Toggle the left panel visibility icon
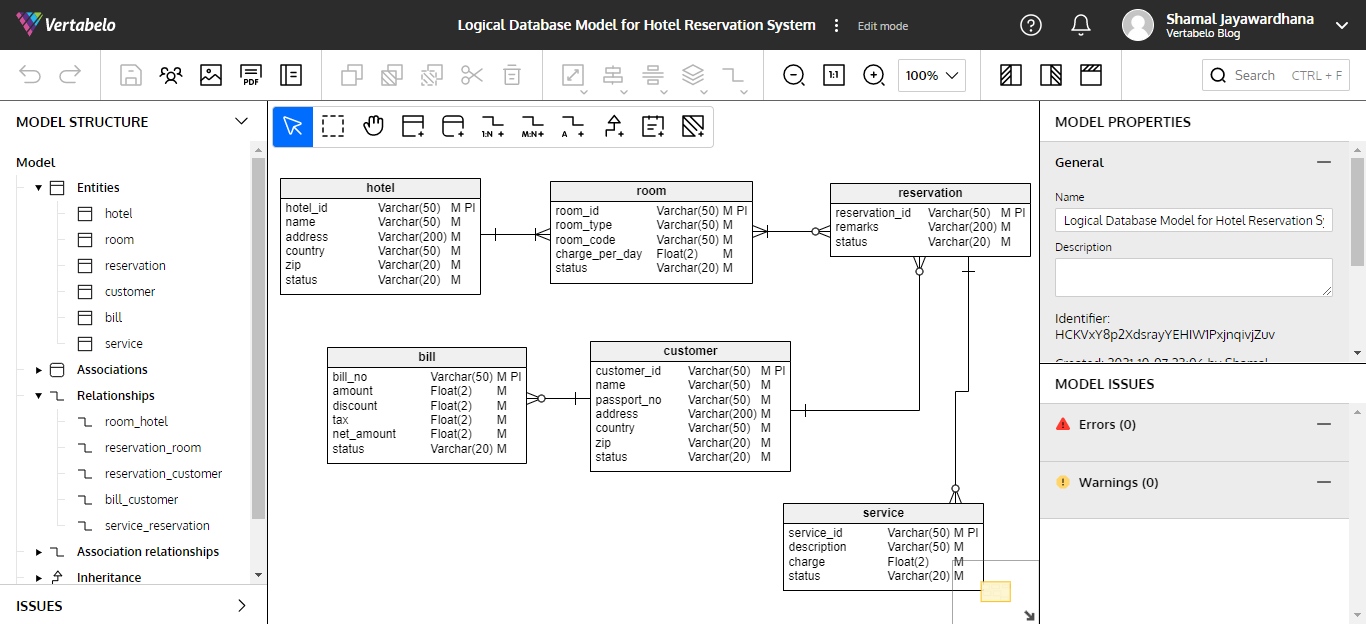This screenshot has width=1366, height=624. click(x=1011, y=75)
